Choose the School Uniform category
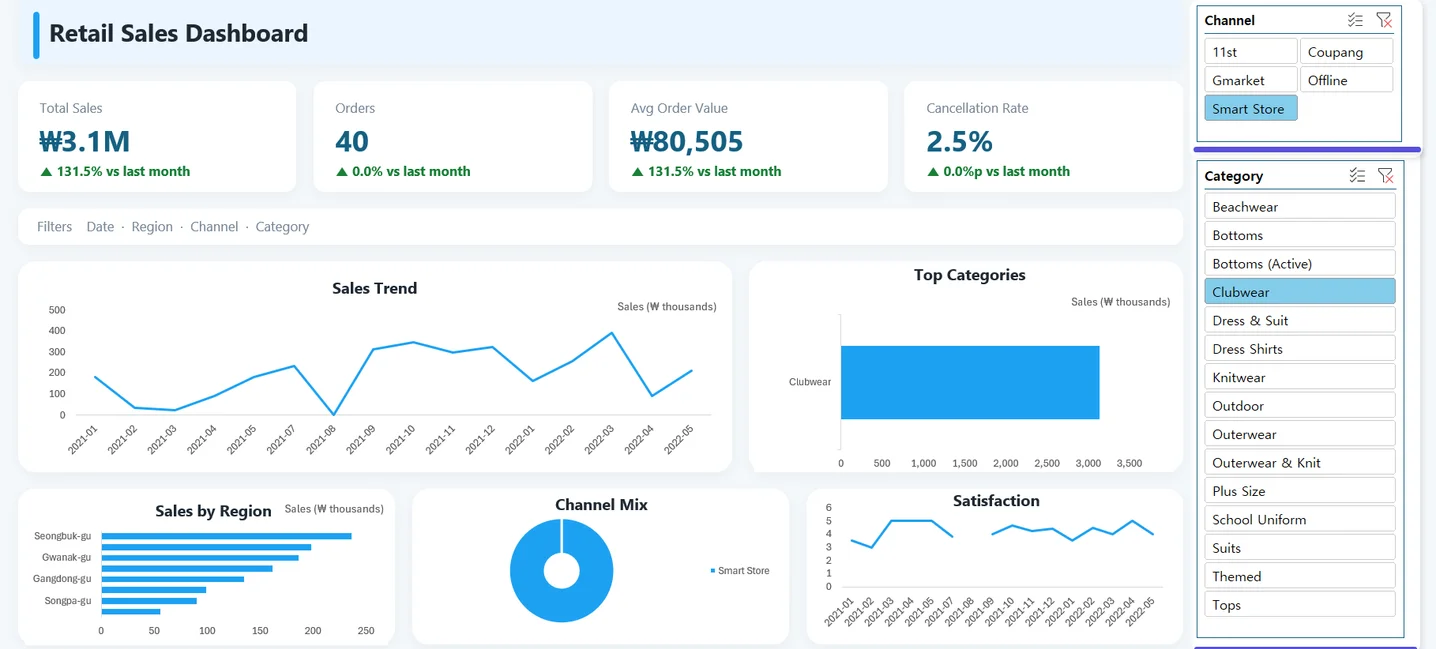The width and height of the screenshot is (1436, 649). pyautogui.click(x=1300, y=519)
